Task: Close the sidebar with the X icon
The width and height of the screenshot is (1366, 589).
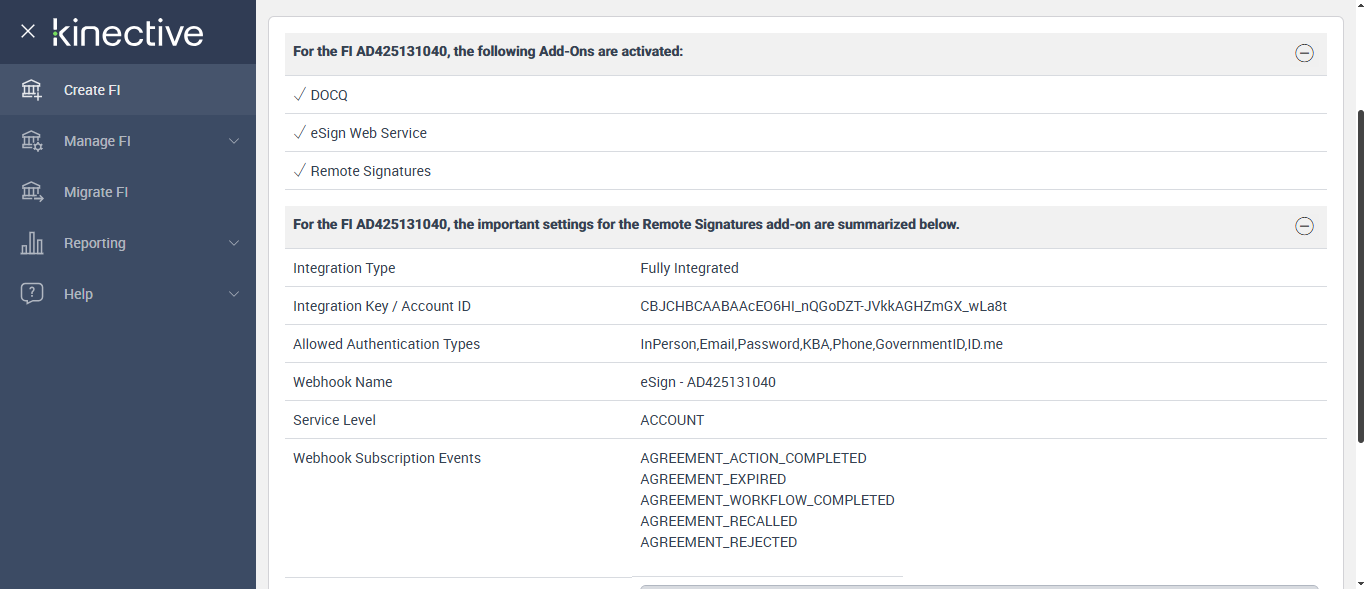Action: [28, 31]
